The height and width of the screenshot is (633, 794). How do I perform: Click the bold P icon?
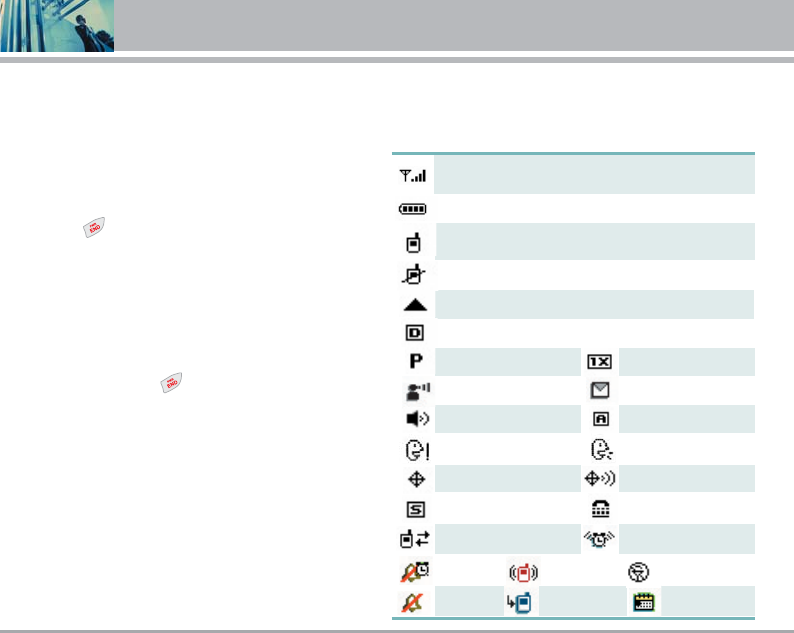point(416,361)
